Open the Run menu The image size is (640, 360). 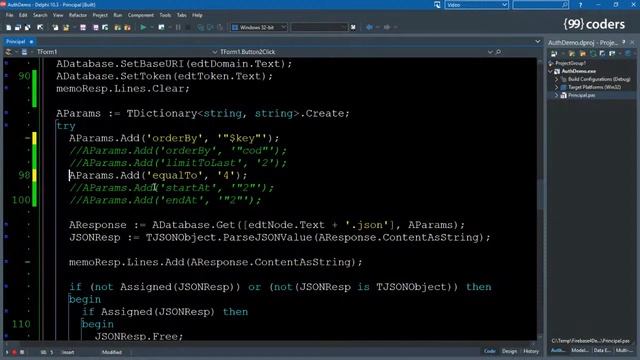click(x=118, y=15)
